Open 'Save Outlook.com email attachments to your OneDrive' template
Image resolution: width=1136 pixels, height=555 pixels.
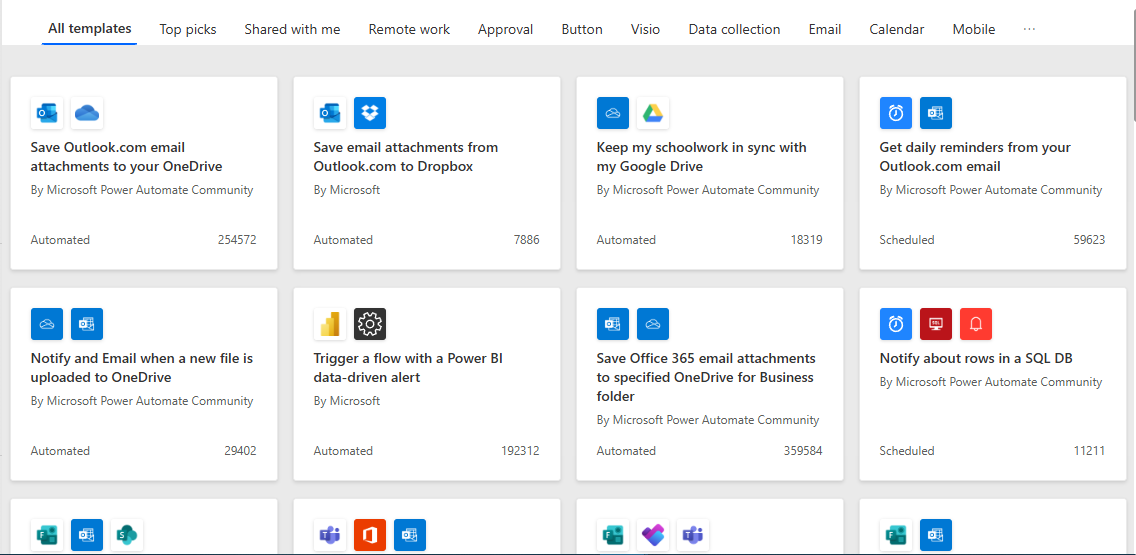click(143, 173)
